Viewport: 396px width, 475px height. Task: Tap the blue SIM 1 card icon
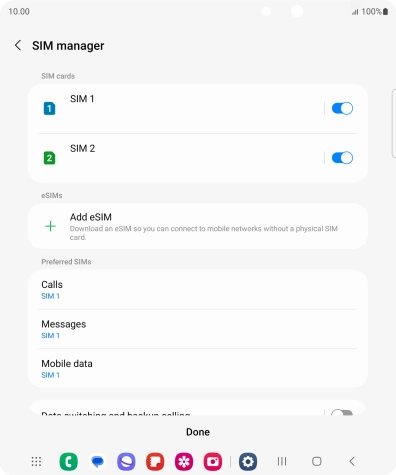click(49, 108)
